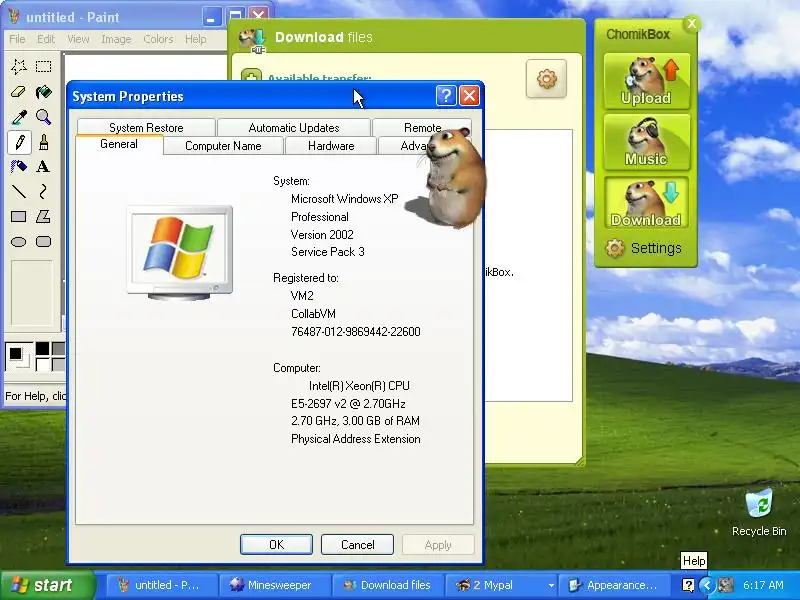
Task: Open the View menu in Paint
Action: click(78, 39)
